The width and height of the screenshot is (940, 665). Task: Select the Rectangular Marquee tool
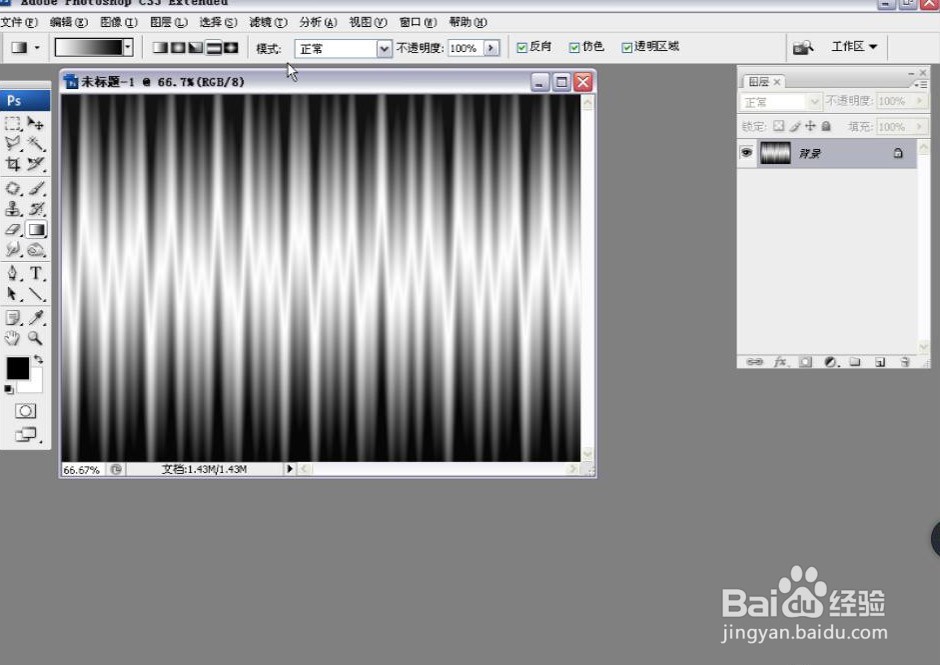[x=13, y=124]
